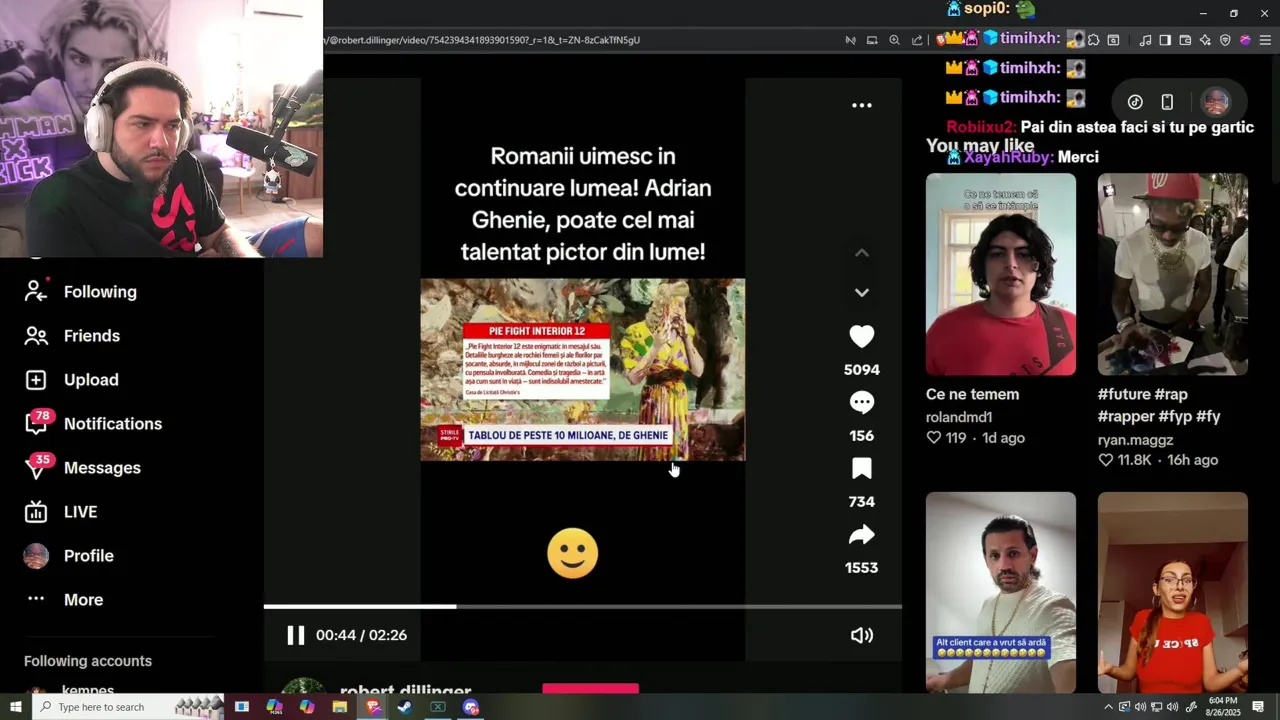Open the browser extensions puzzle icon
Viewport: 1280px width, 720px height.
tap(1093, 40)
